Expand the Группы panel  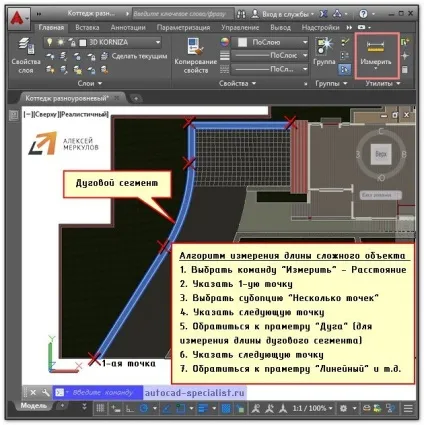[x=331, y=83]
